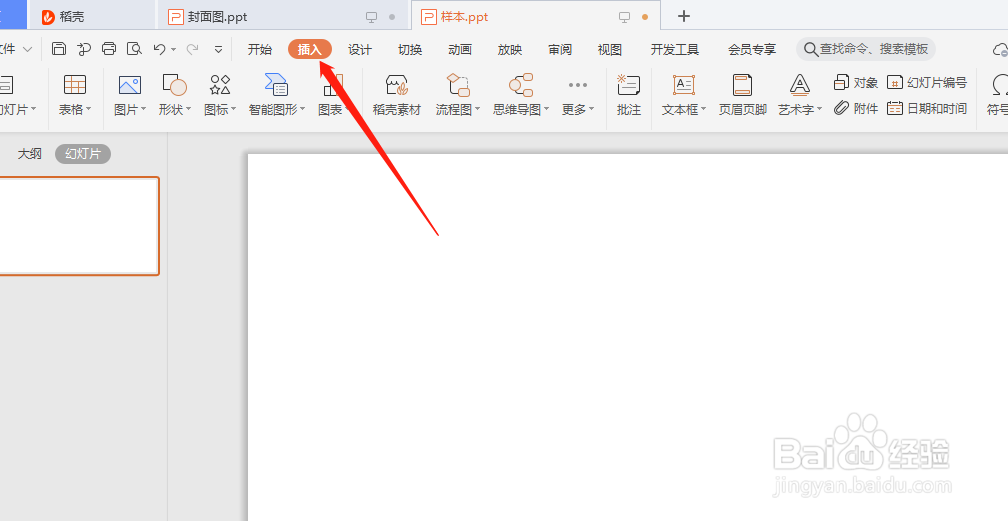The width and height of the screenshot is (1008, 521).
Task: Insert 日期和时间 date and time
Action: [926, 108]
